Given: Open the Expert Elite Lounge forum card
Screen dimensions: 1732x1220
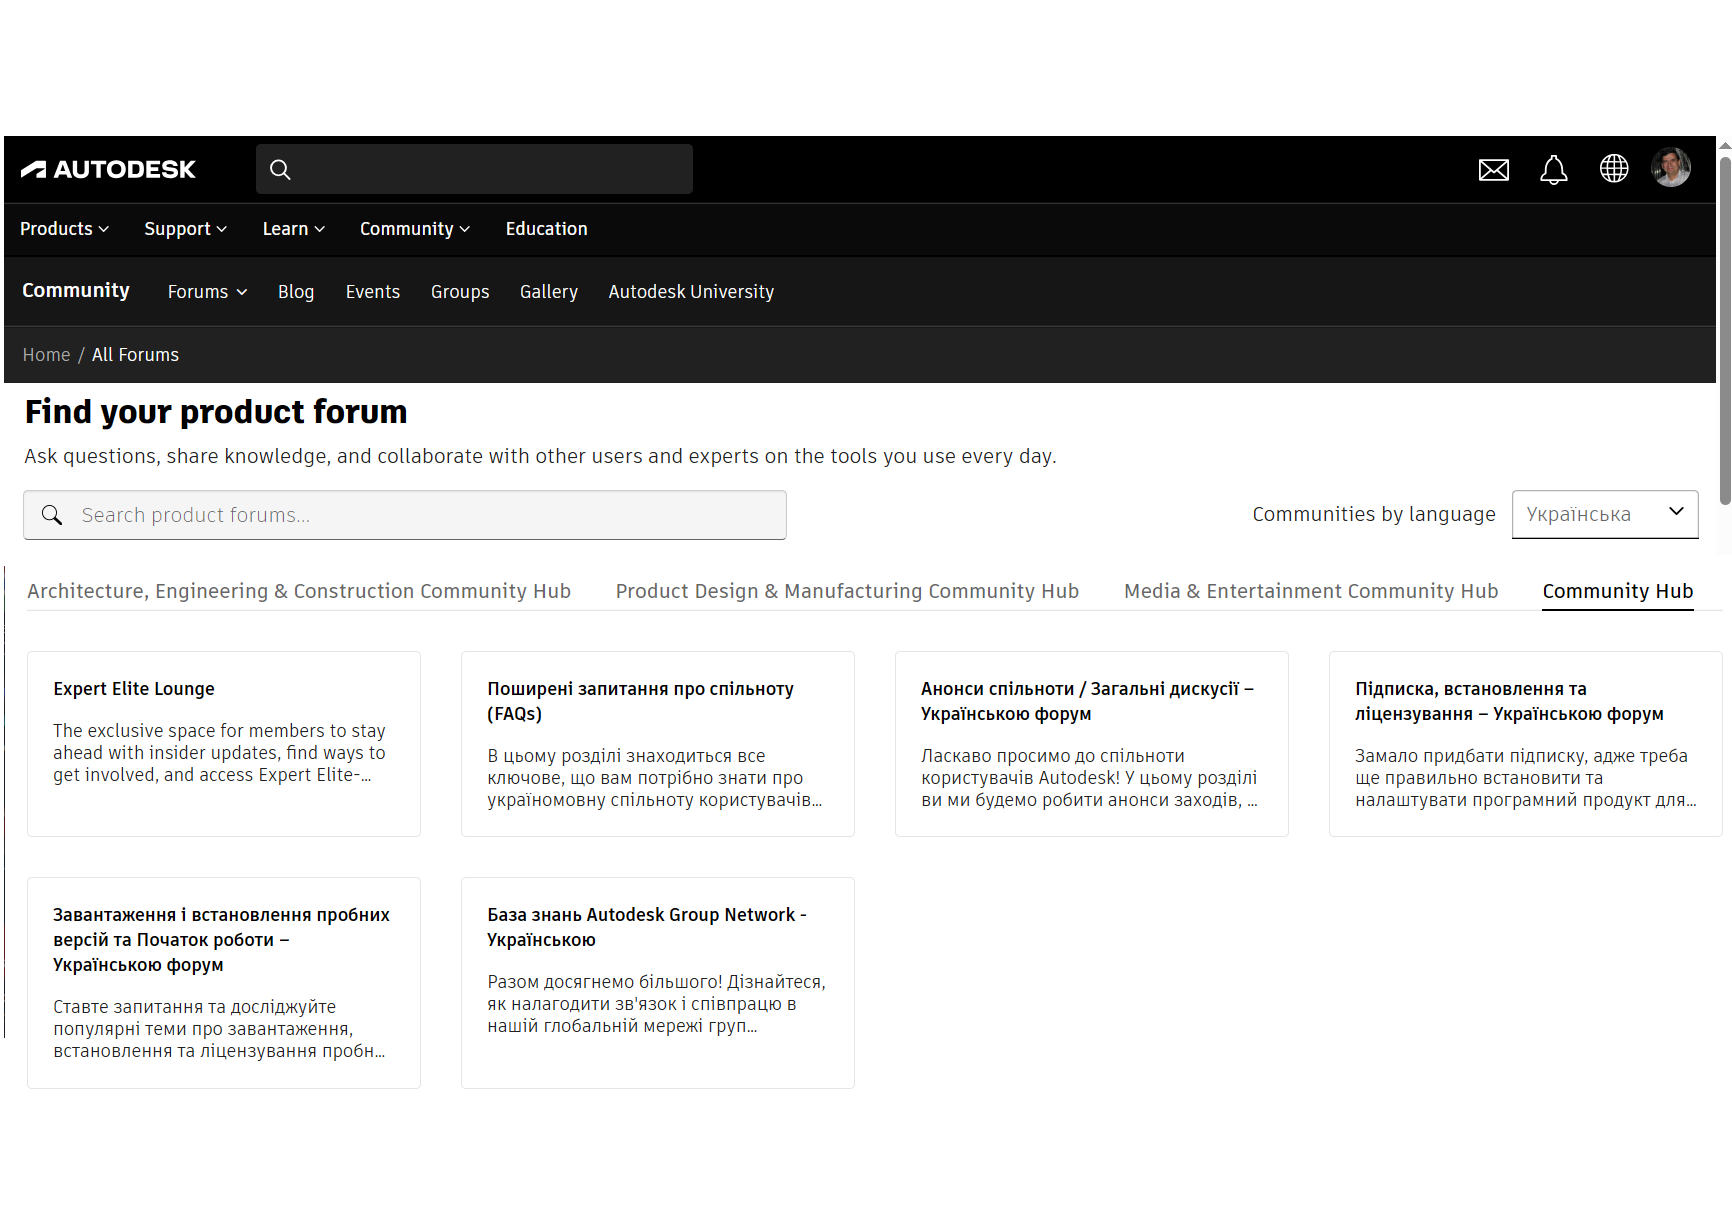Looking at the screenshot, I should 223,743.
